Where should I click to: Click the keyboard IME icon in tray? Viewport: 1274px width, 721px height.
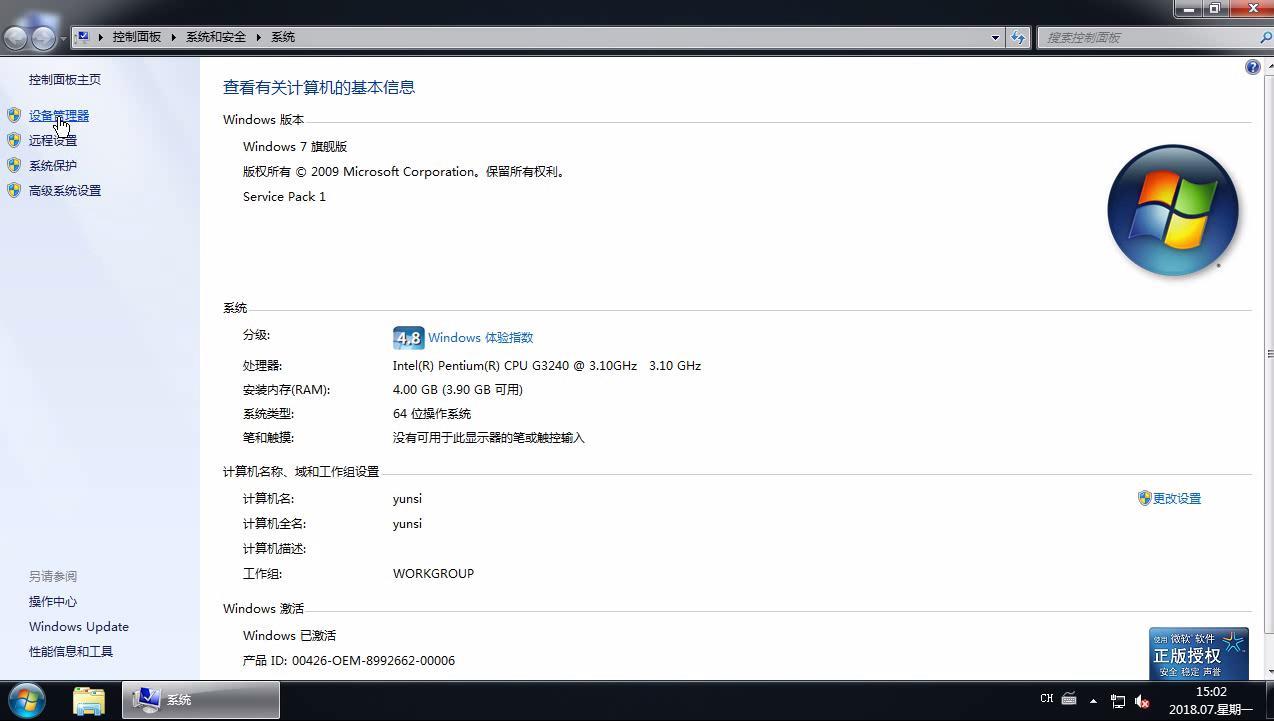[x=1069, y=699]
